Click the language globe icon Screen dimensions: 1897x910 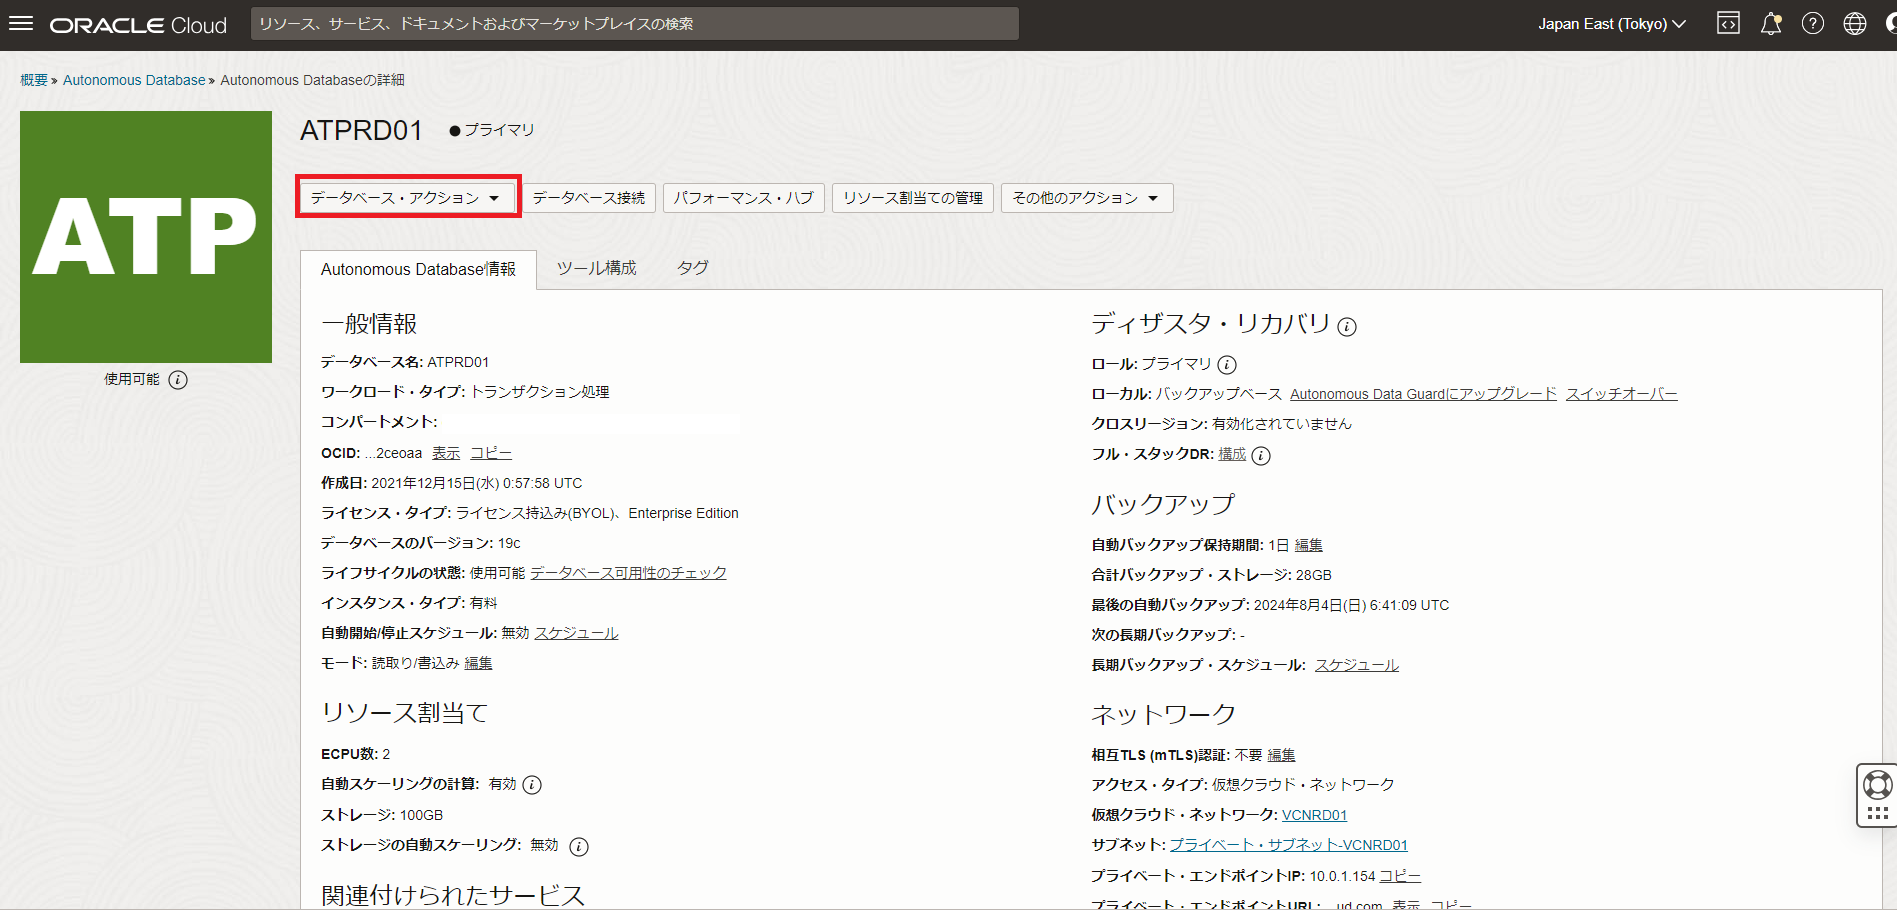1855,23
